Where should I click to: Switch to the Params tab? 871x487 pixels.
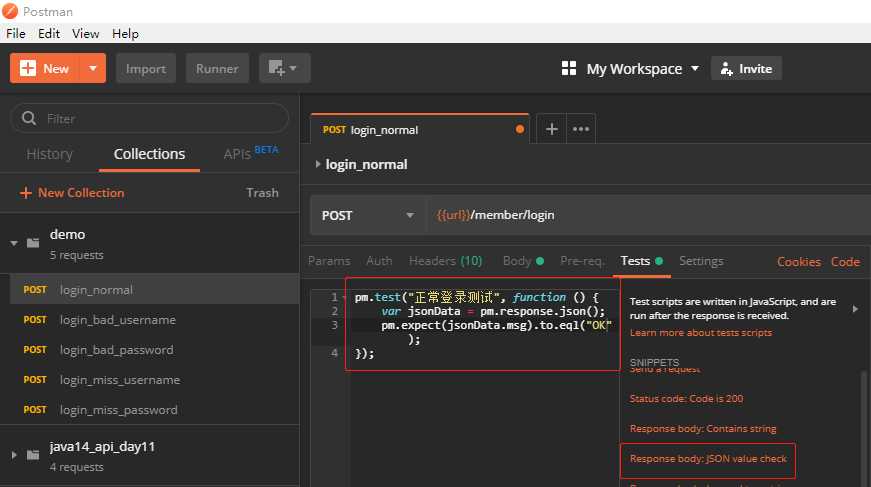pos(329,261)
